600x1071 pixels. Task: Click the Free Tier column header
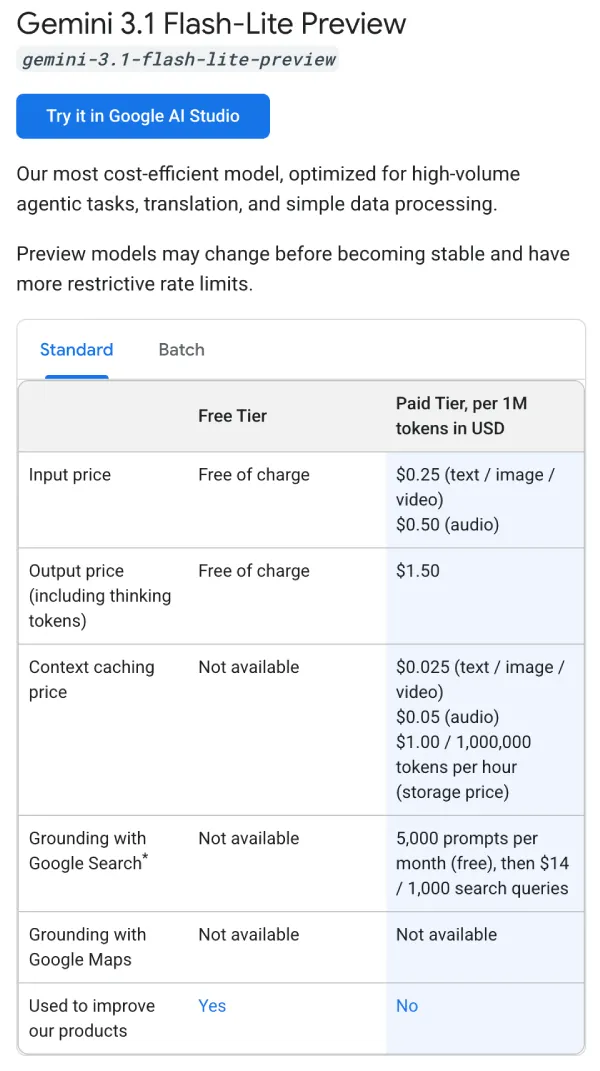pos(232,416)
